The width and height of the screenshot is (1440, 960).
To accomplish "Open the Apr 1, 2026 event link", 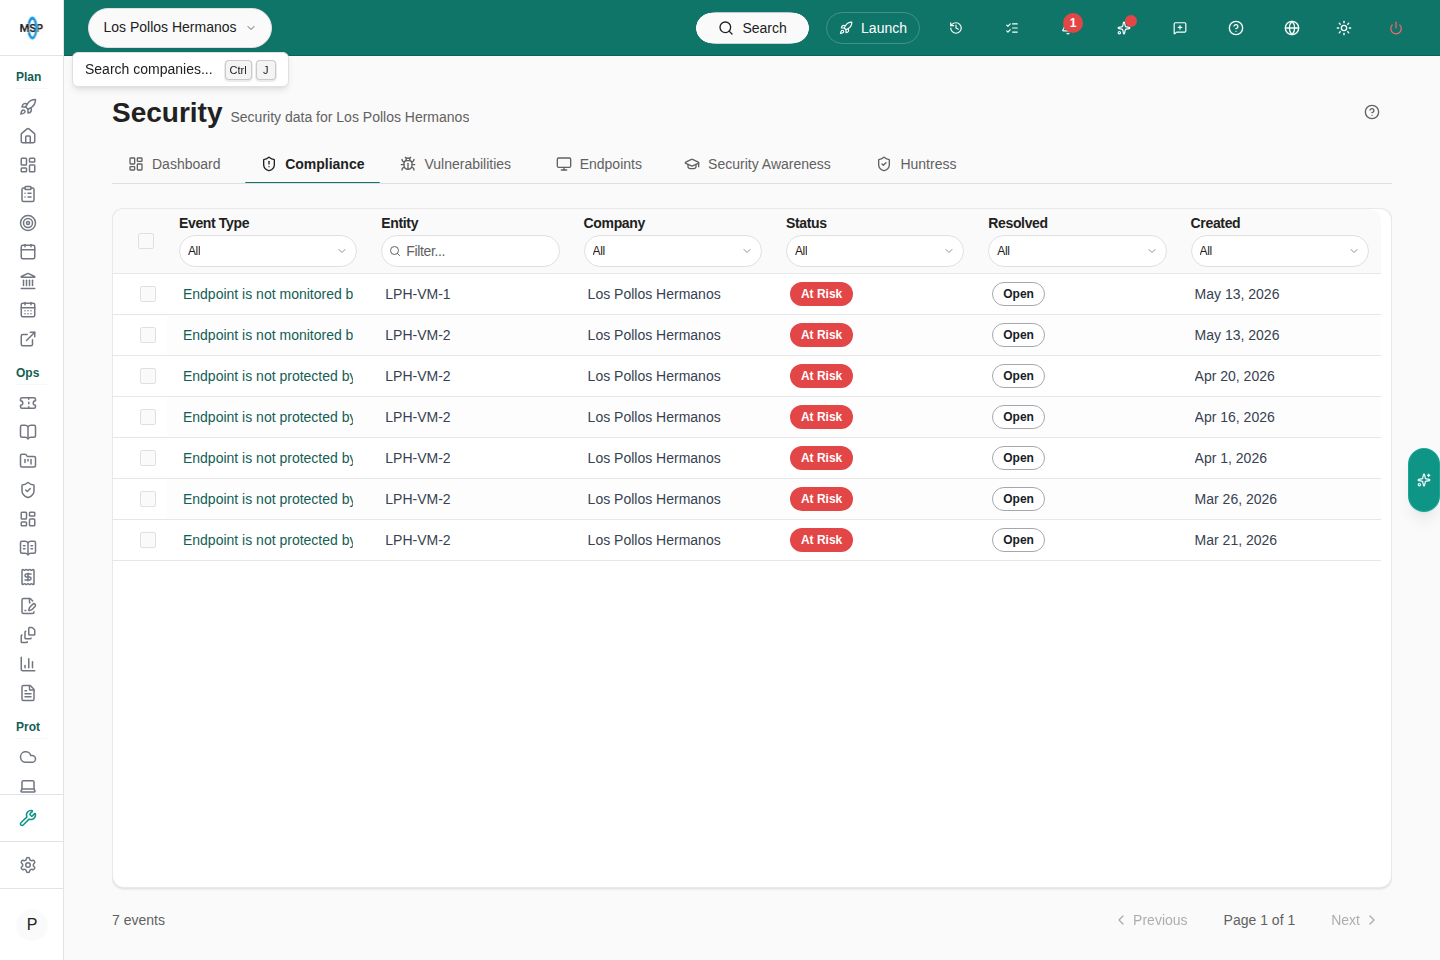I will coord(268,458).
